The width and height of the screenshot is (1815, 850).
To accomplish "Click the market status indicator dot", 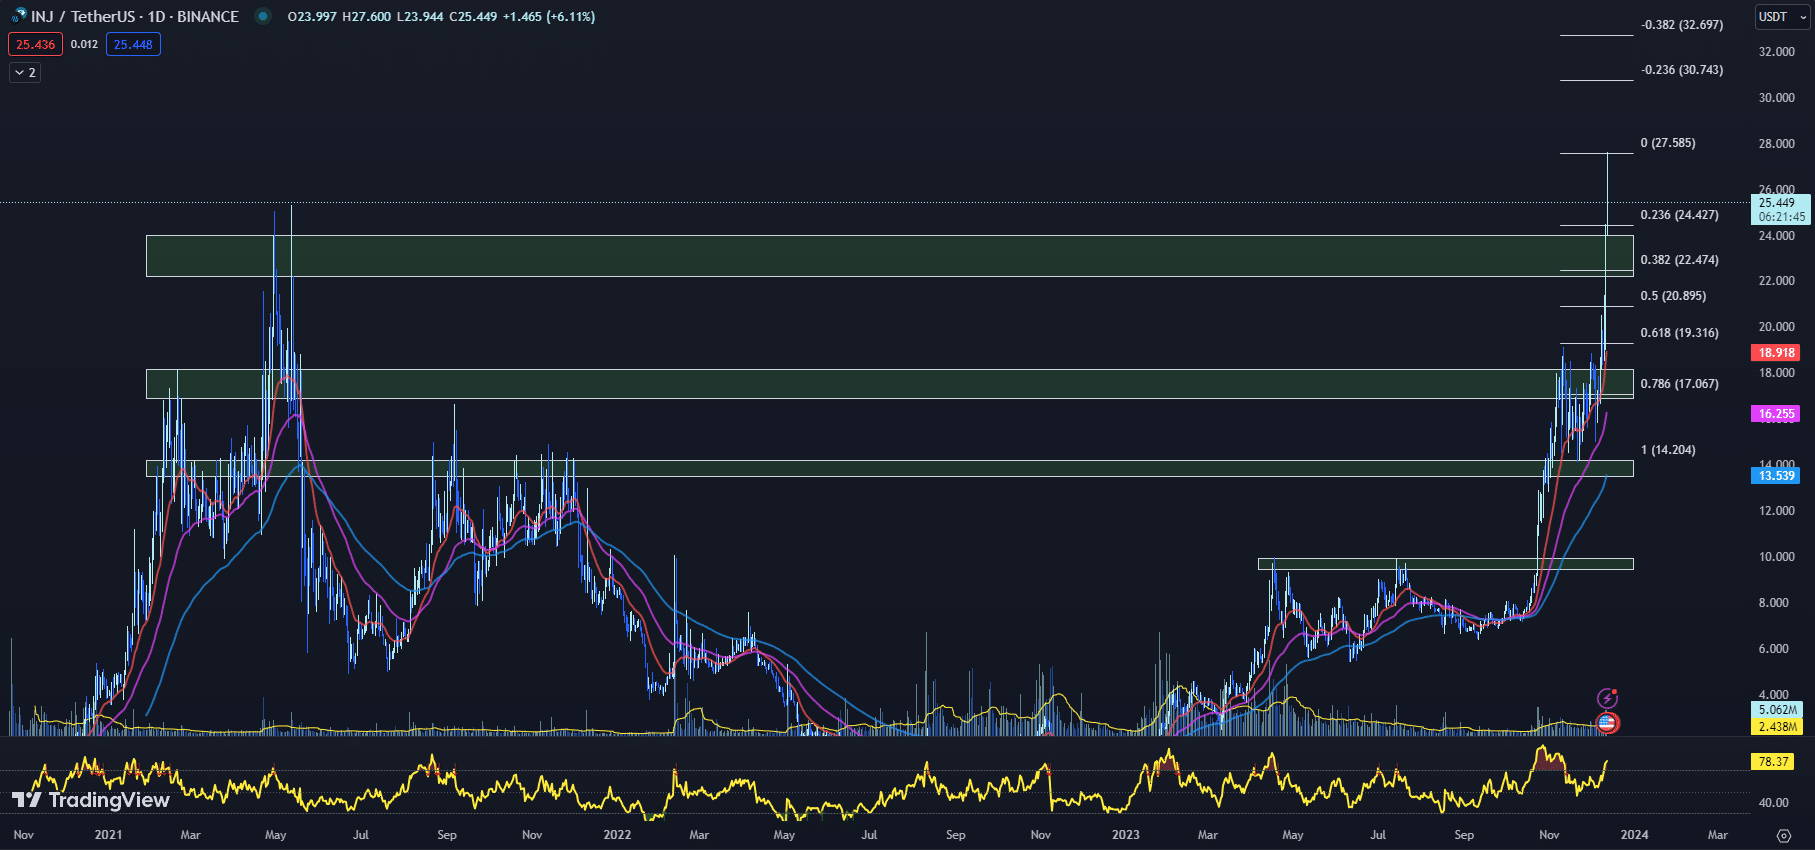I will [263, 16].
